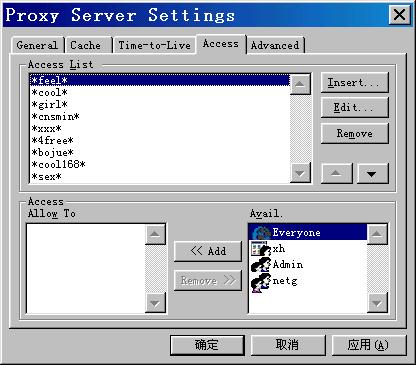416x365 pixels.
Task: Move entry down with black down arrow
Action: (x=373, y=173)
